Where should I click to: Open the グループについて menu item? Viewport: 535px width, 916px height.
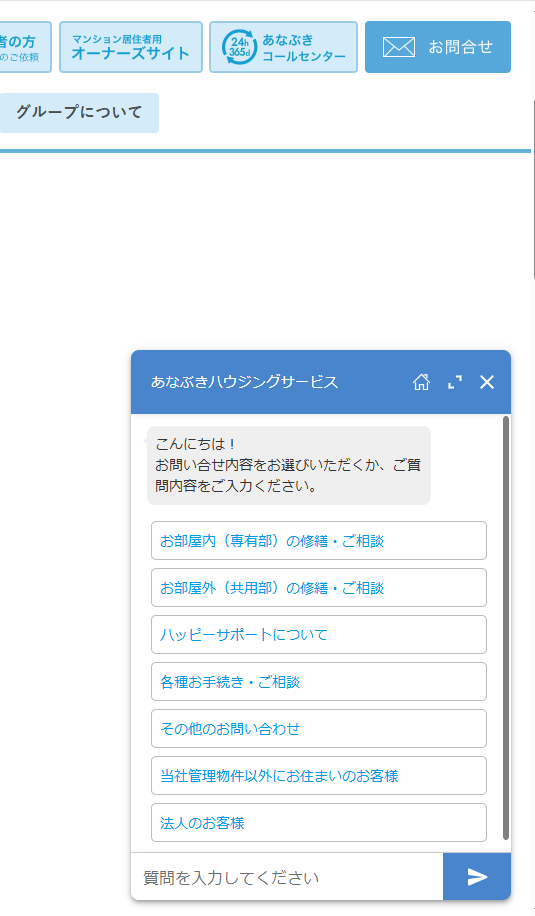point(79,112)
